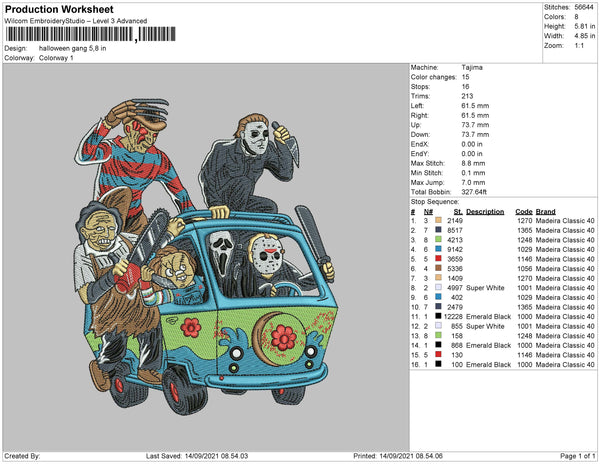Click the halloween gang embroidery design preview

pyautogui.click(x=206, y=257)
